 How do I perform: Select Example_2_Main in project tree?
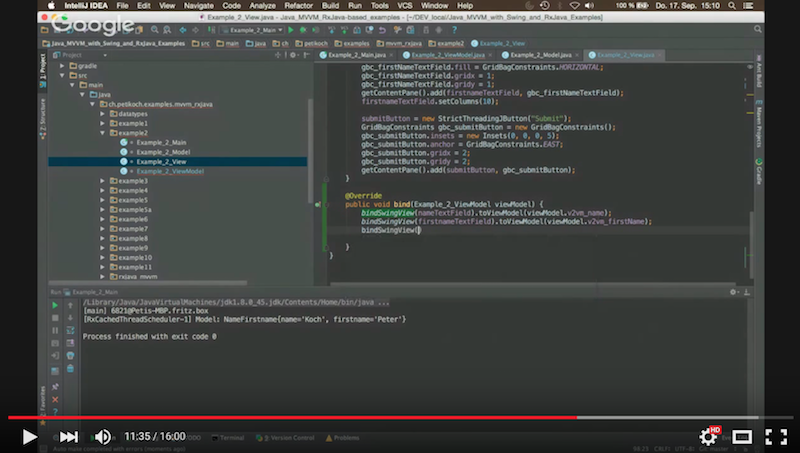click(161, 142)
